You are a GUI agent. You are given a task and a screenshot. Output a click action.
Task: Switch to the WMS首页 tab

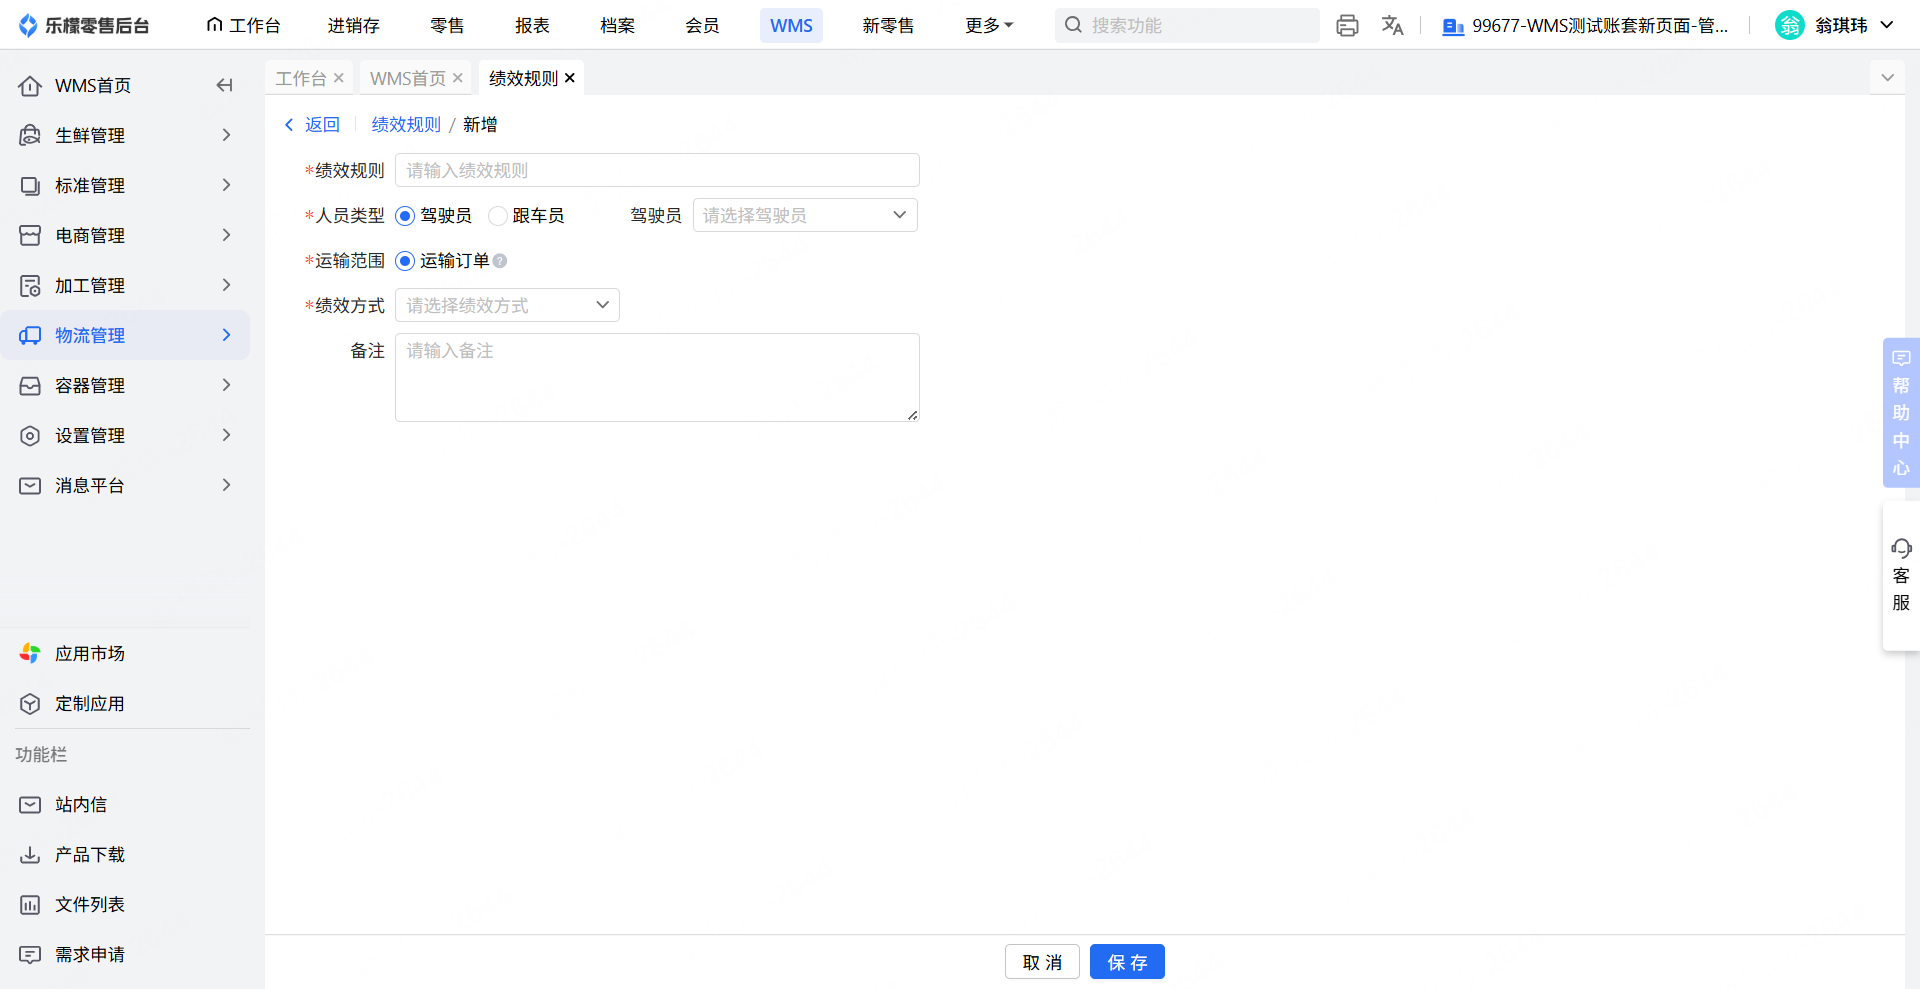pos(408,78)
